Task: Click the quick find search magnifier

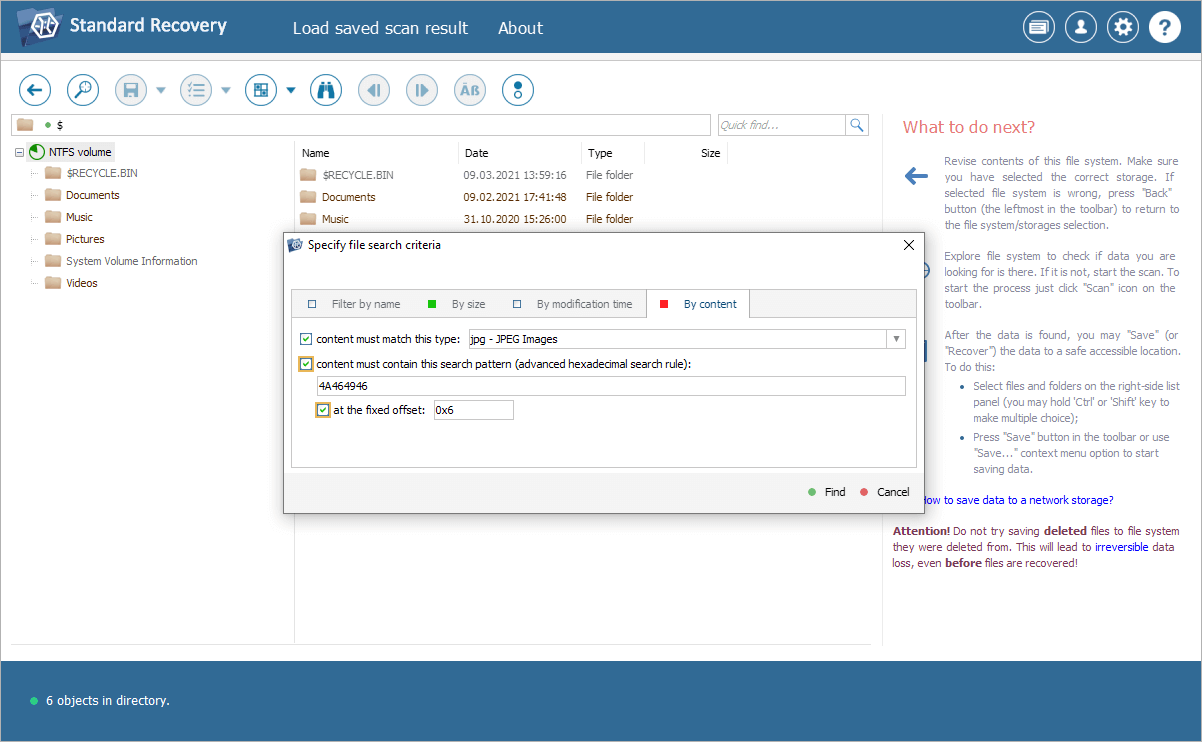Action: coord(857,125)
